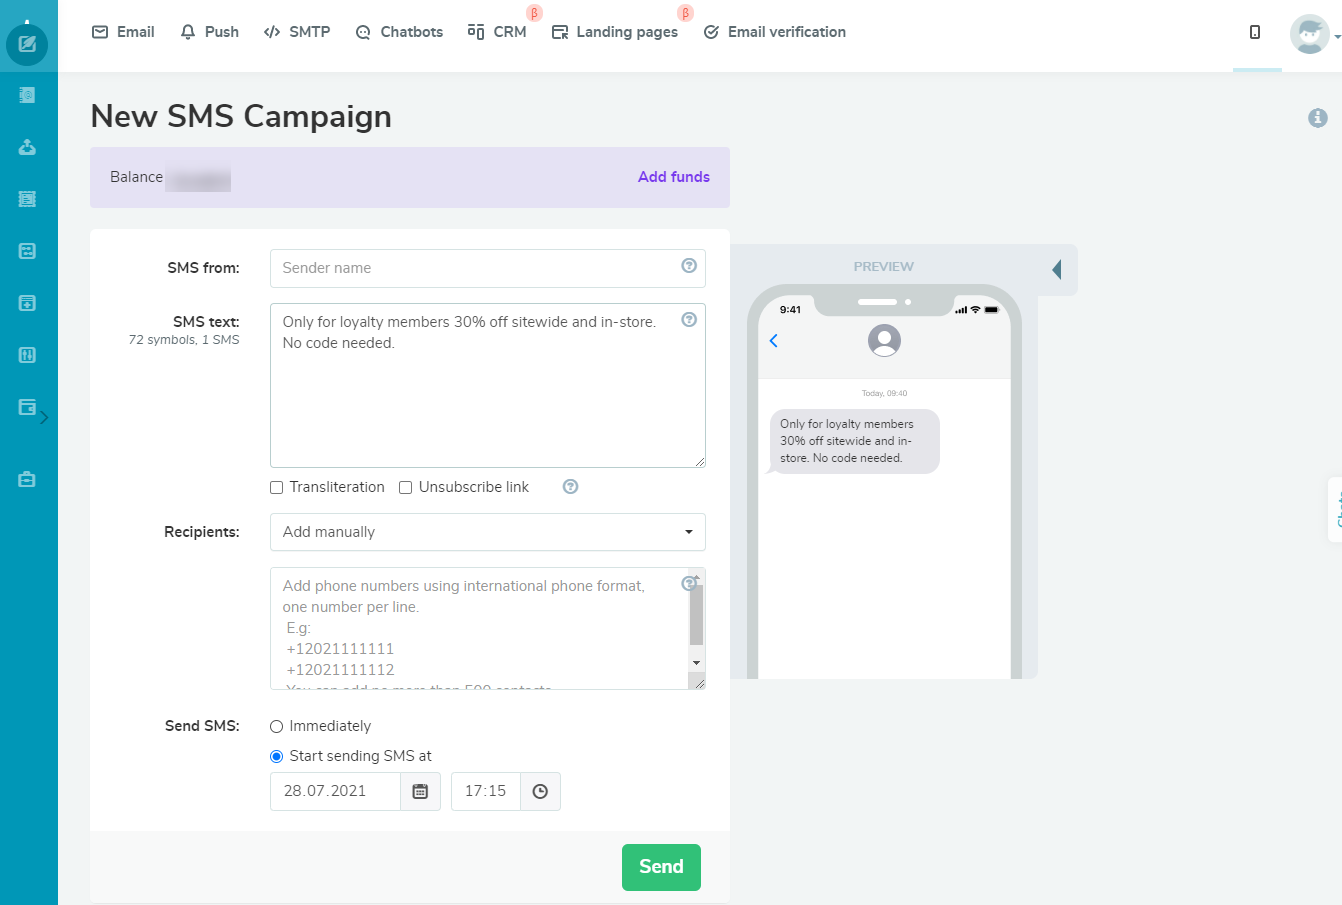Switch to the Email verification tab
This screenshot has height=905, width=1342.
tap(775, 32)
